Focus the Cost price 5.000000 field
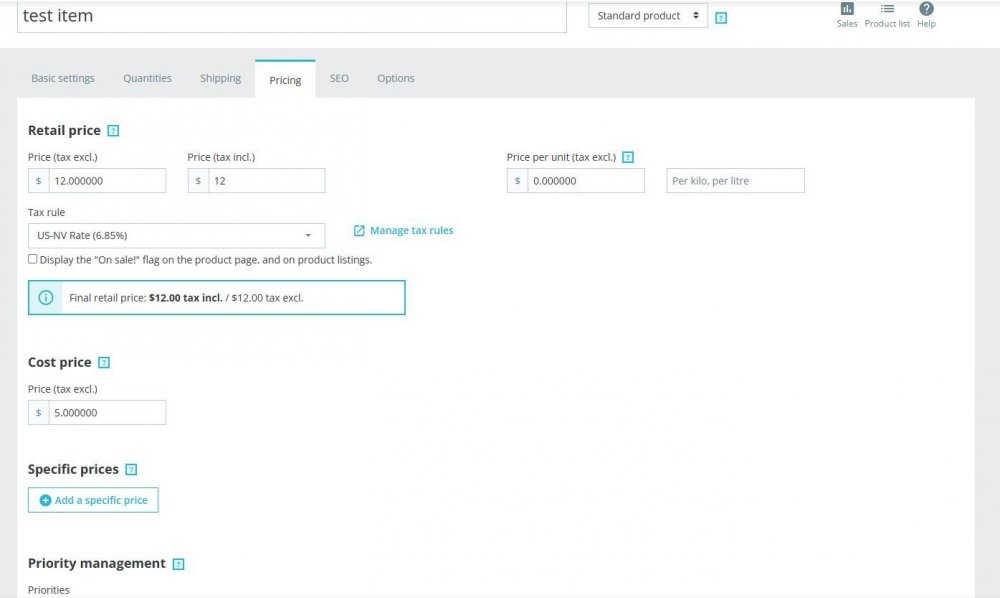Screen dimensions: 1000x598 107,413
